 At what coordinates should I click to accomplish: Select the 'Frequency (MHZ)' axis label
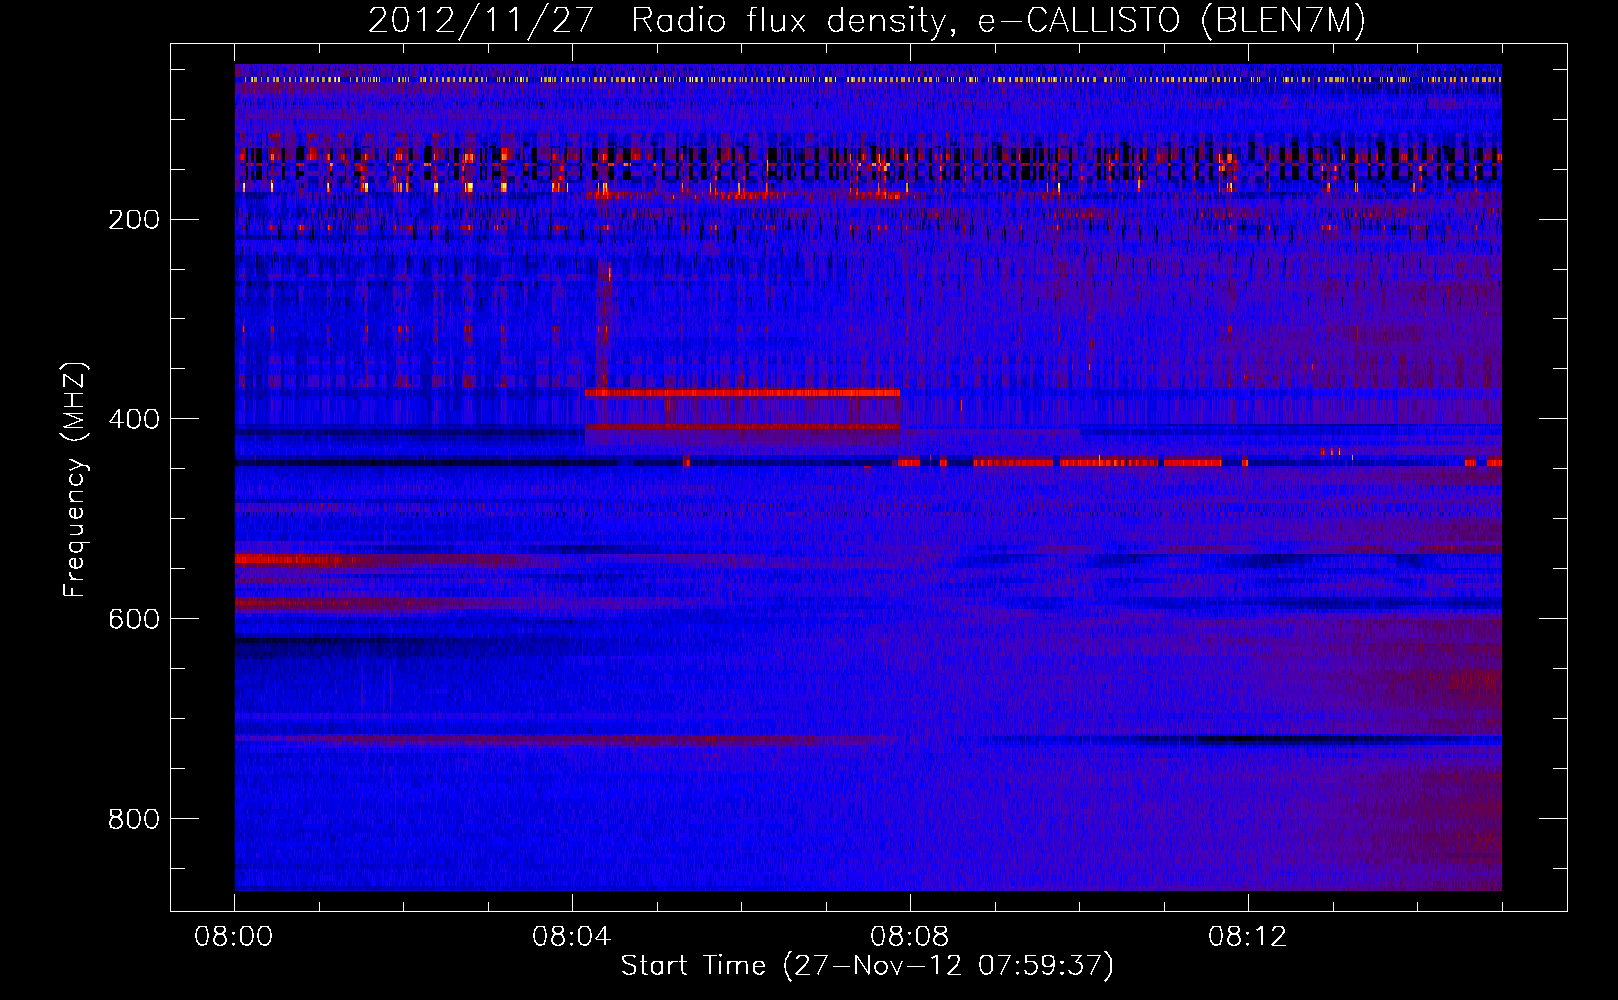(75, 479)
